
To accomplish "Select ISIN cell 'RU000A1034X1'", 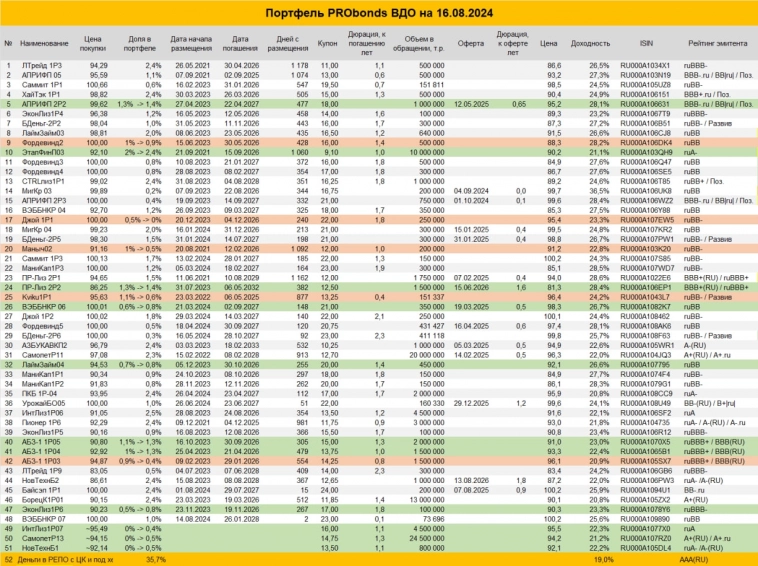I will click(x=645, y=66).
